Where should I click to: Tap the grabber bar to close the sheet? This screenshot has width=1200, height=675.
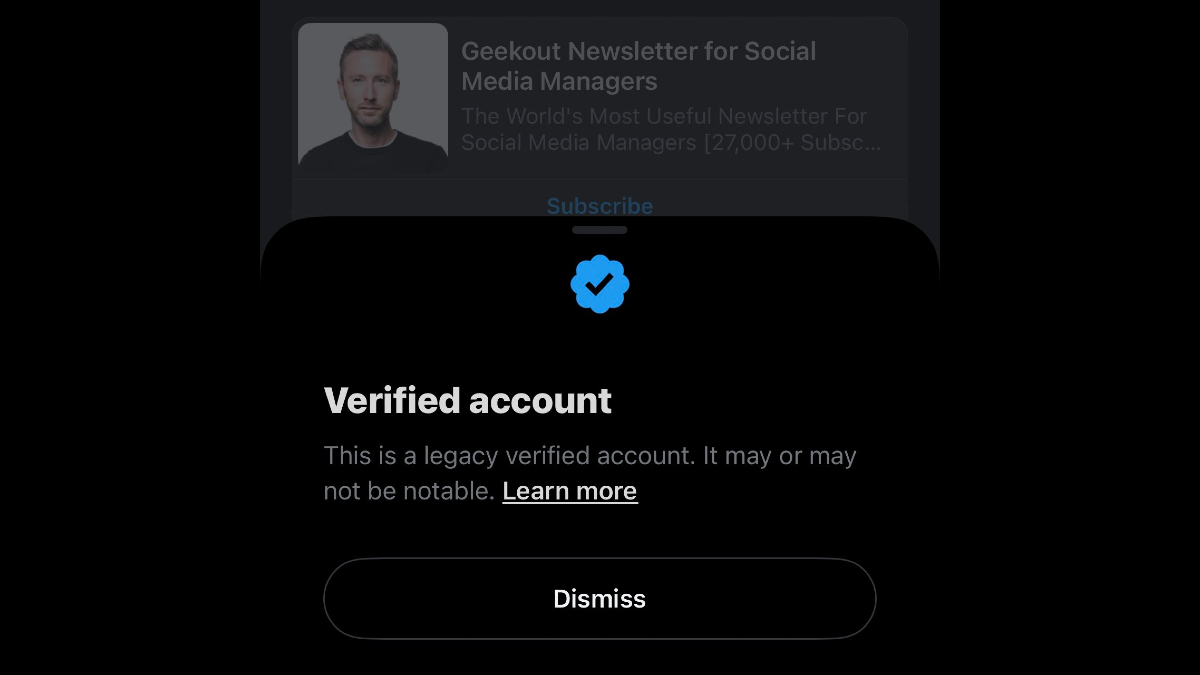pos(599,229)
